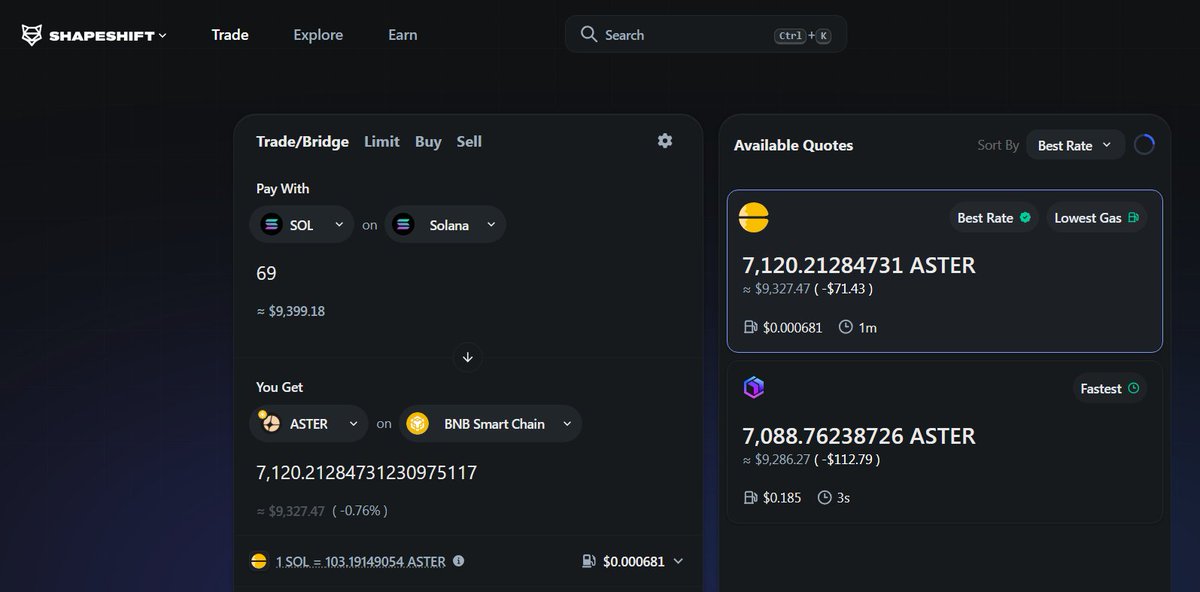Click the gas icon next to $0.185
This screenshot has height=592, width=1200.
752,497
